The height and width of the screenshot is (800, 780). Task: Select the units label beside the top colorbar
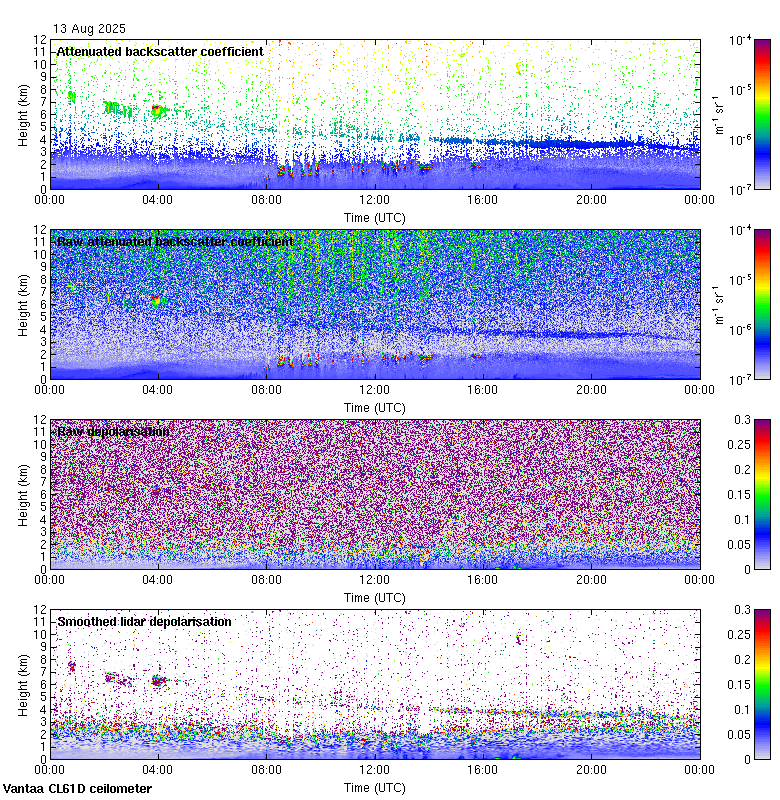pos(718,114)
